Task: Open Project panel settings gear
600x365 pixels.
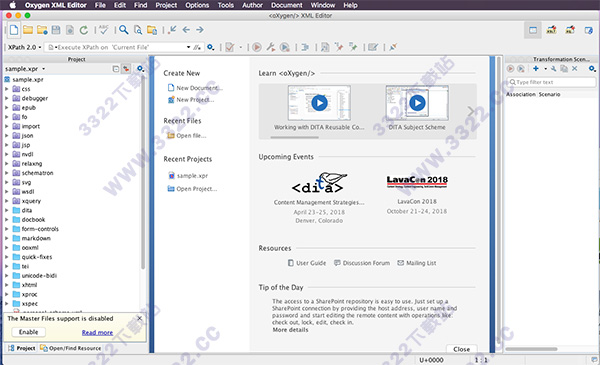Action: coord(140,69)
